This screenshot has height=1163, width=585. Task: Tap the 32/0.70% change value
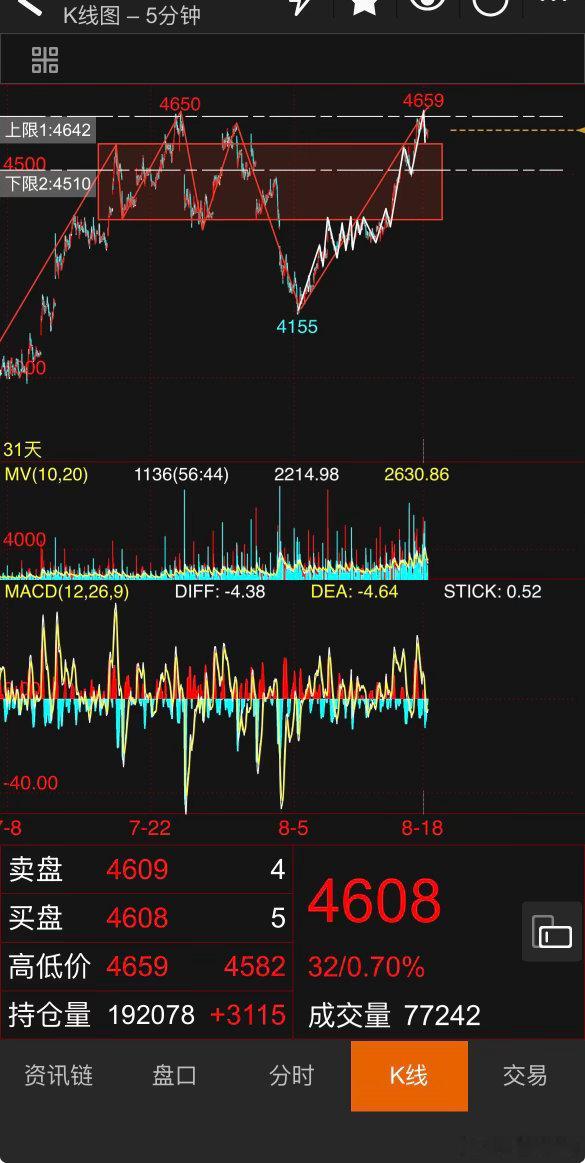(366, 966)
